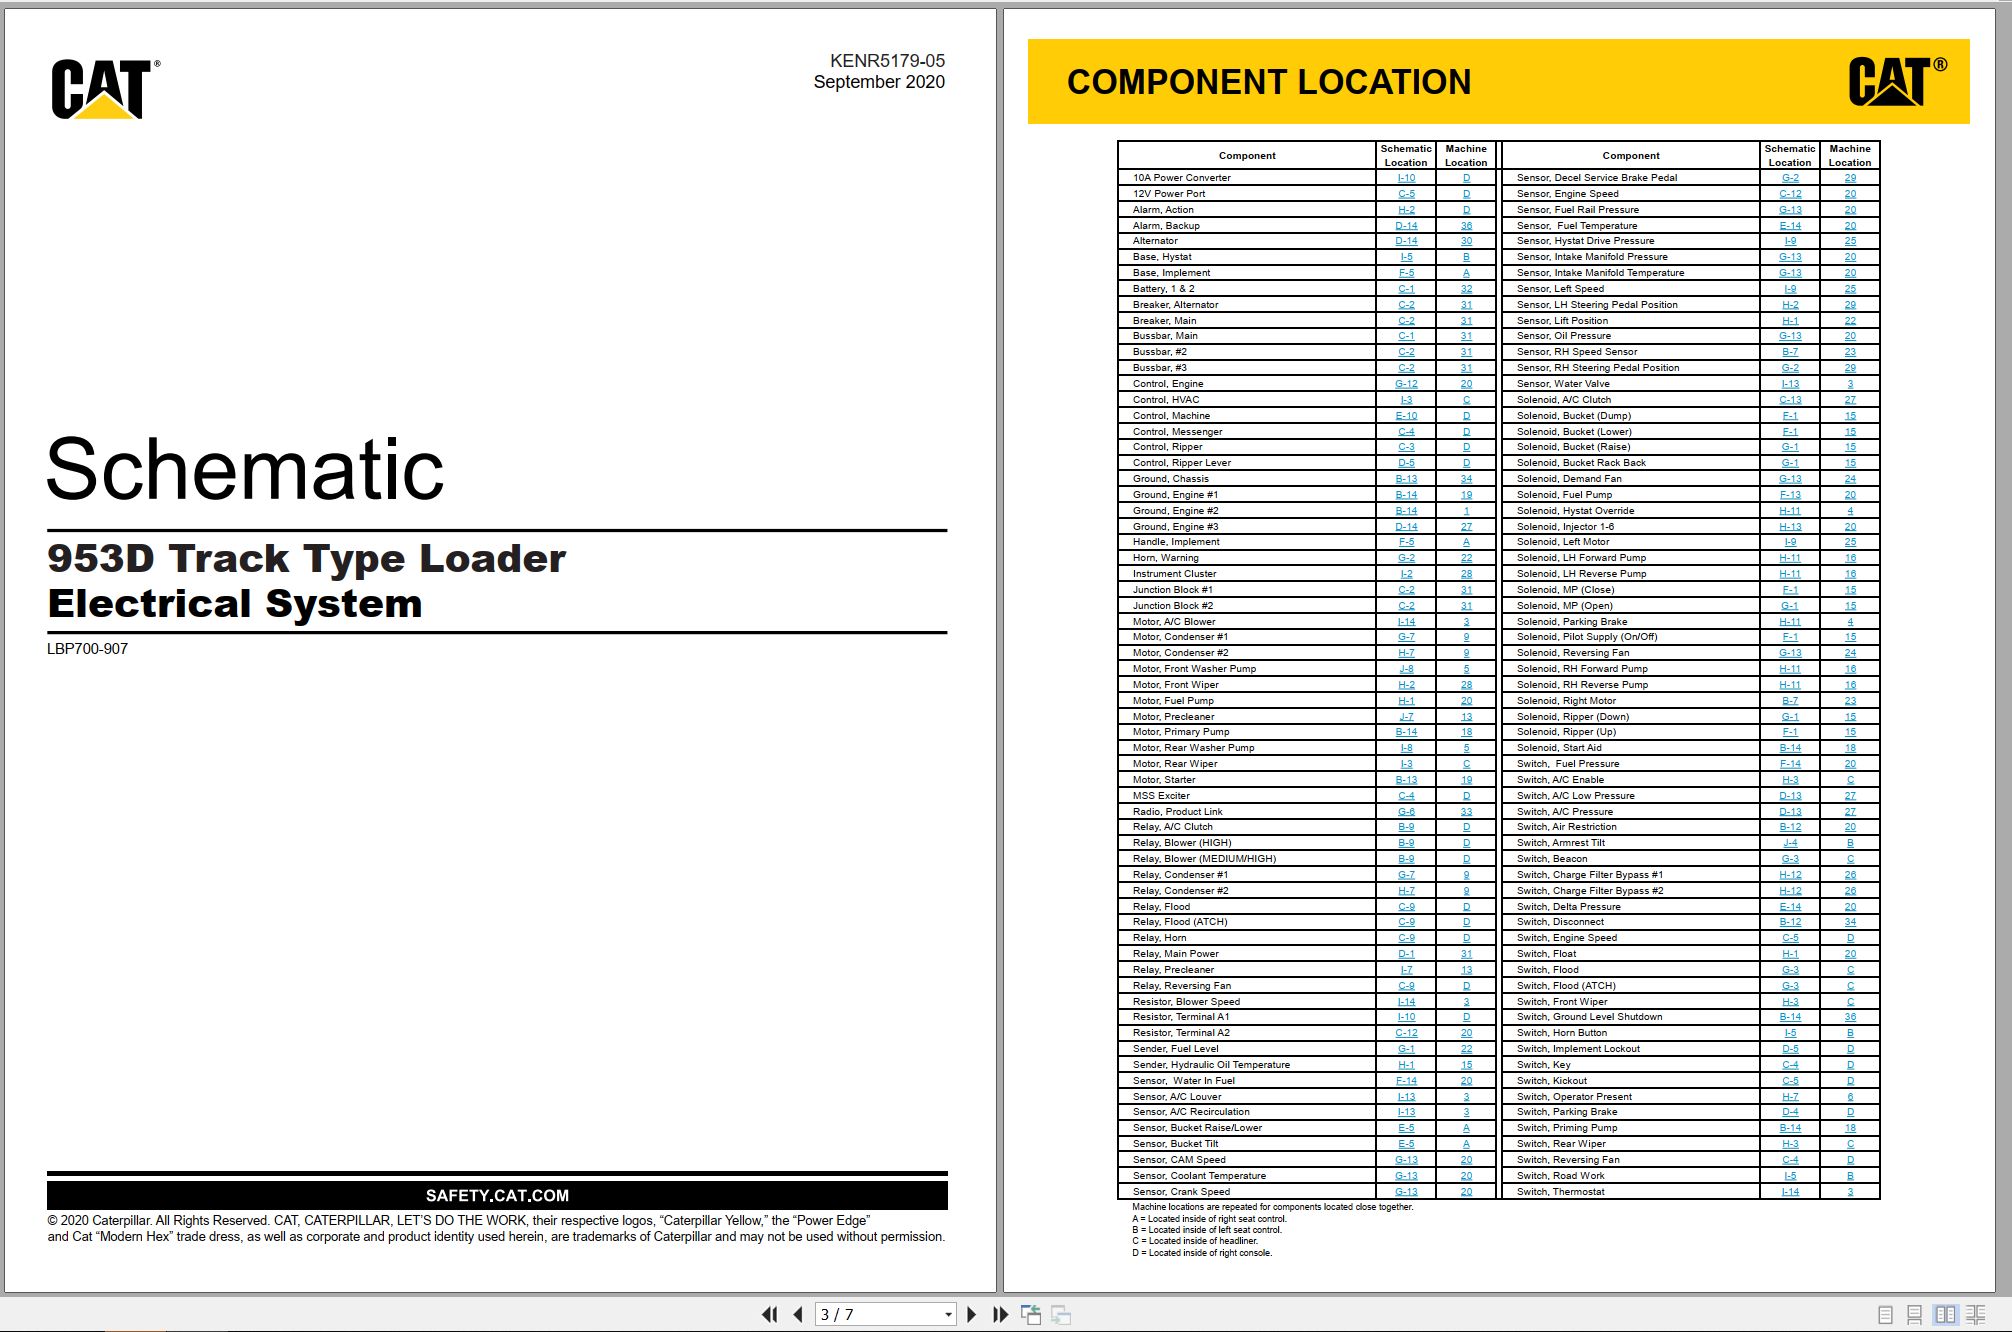Select the 'Switch, Road Work' component text
Screen dimensions: 2012x1332
tap(1560, 1176)
